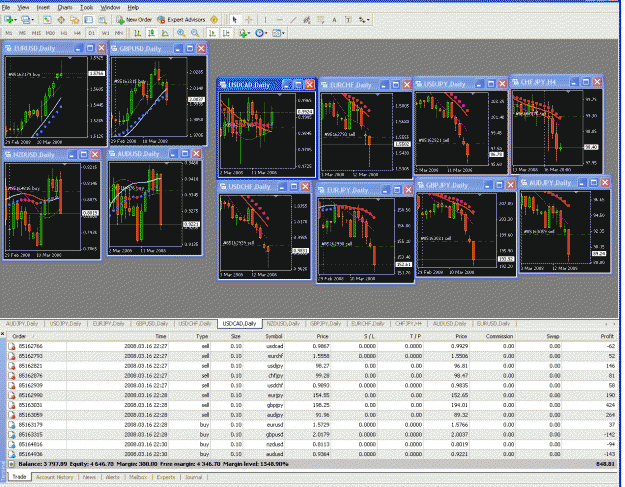The image size is (625, 487).
Task: Select the Fibonacci retracement tool
Action: (320, 20)
